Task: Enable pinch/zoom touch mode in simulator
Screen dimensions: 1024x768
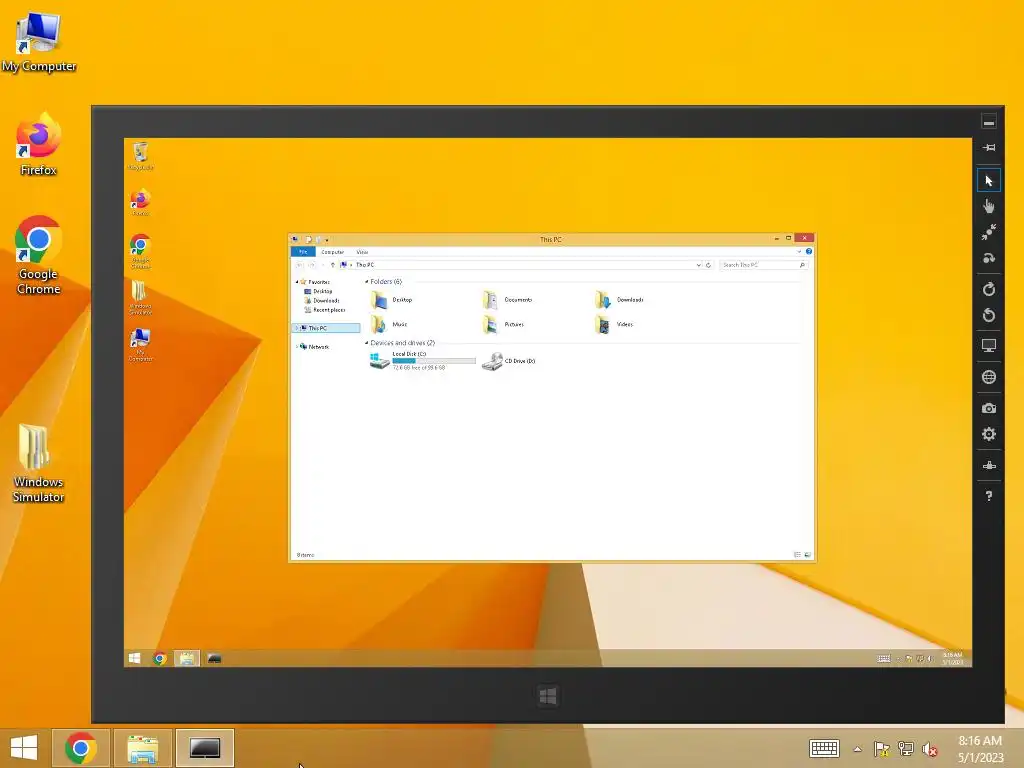Action: pyautogui.click(x=989, y=232)
